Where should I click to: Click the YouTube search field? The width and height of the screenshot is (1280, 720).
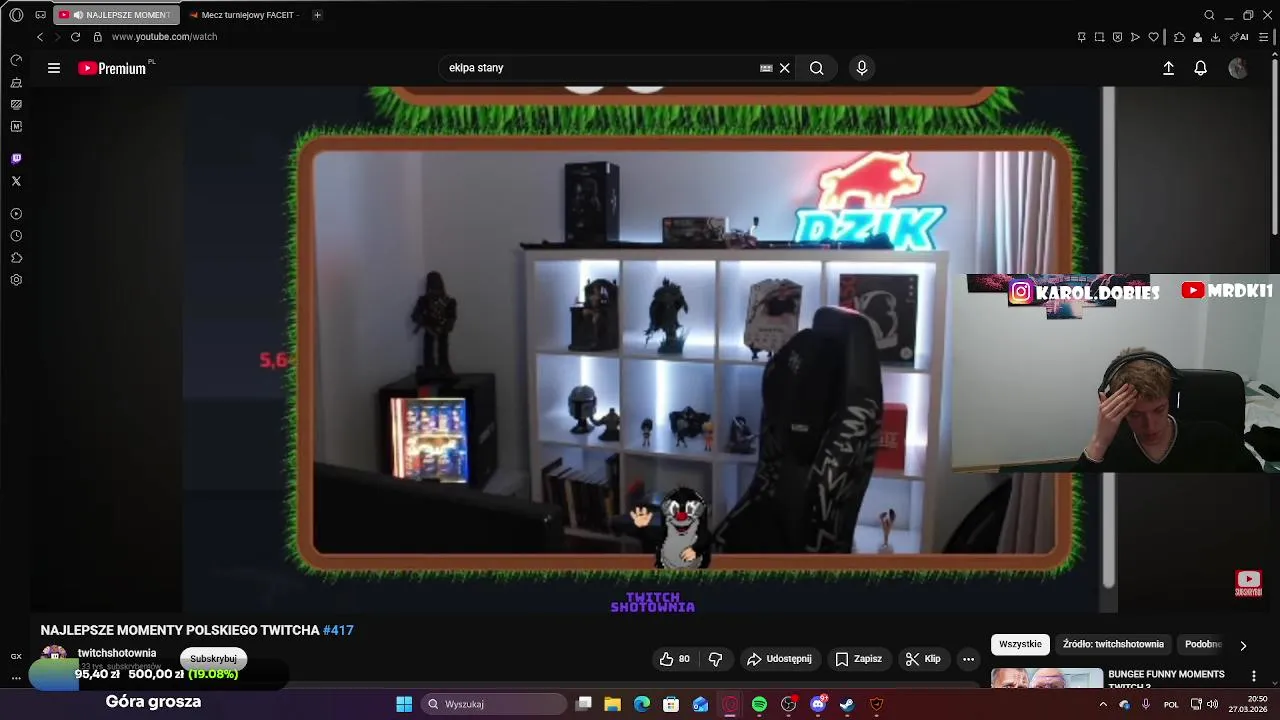[600, 68]
